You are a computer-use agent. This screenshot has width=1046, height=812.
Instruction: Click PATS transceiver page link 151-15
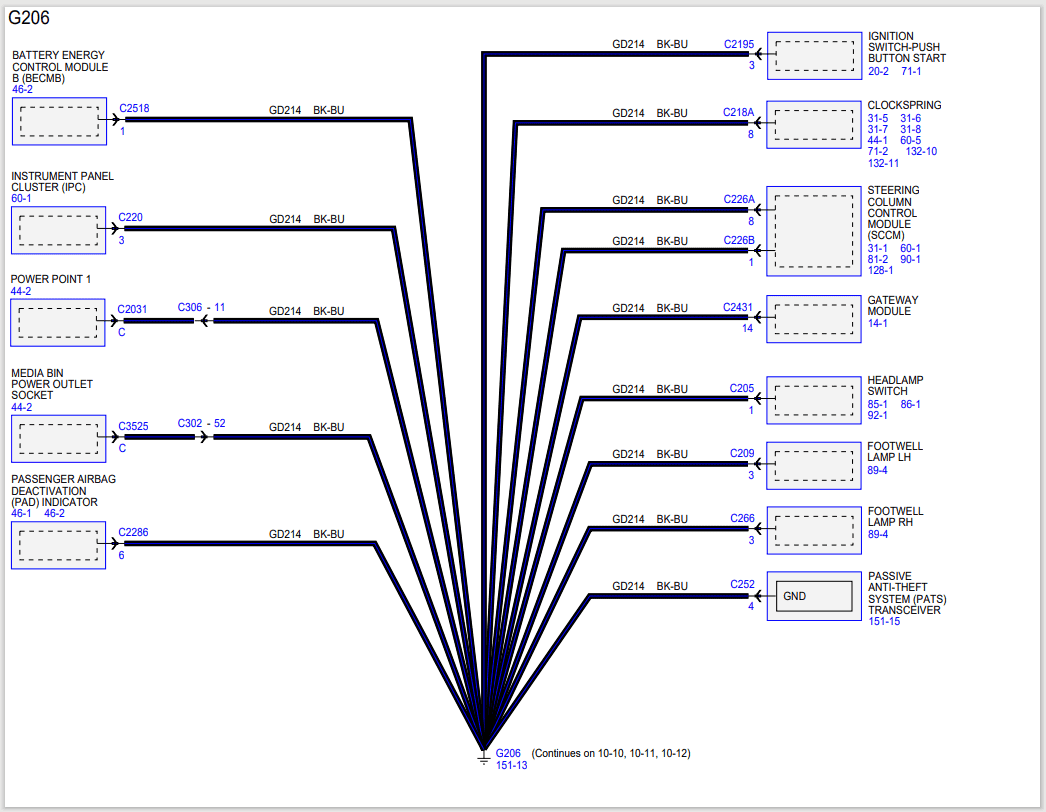884,621
